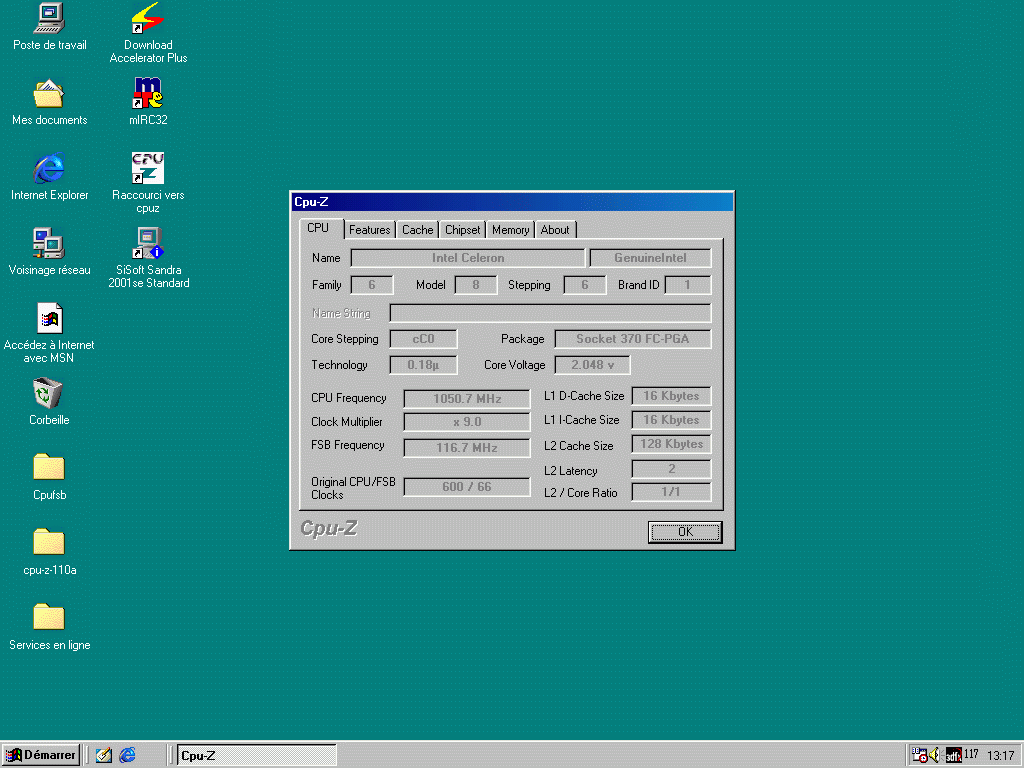The height and width of the screenshot is (768, 1024).
Task: Click the Clock Multiplier value x 9.0
Action: click(467, 422)
